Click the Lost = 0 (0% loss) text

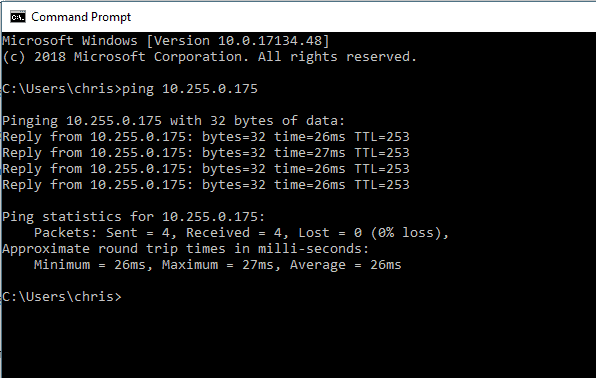pos(373,233)
